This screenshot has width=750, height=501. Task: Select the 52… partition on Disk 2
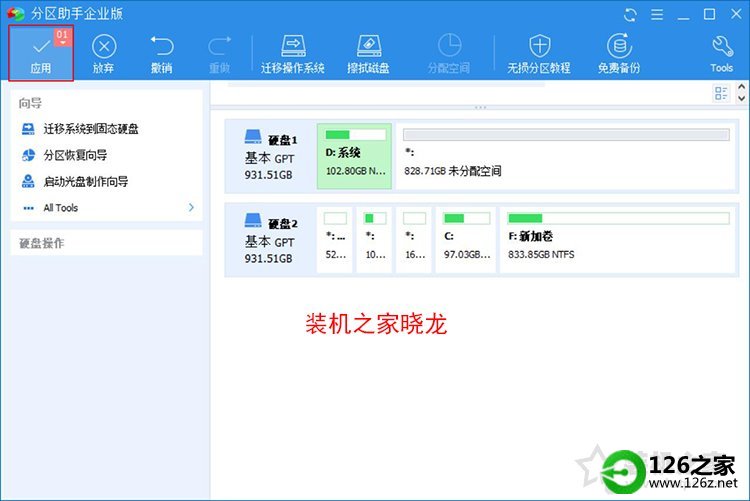pos(335,240)
